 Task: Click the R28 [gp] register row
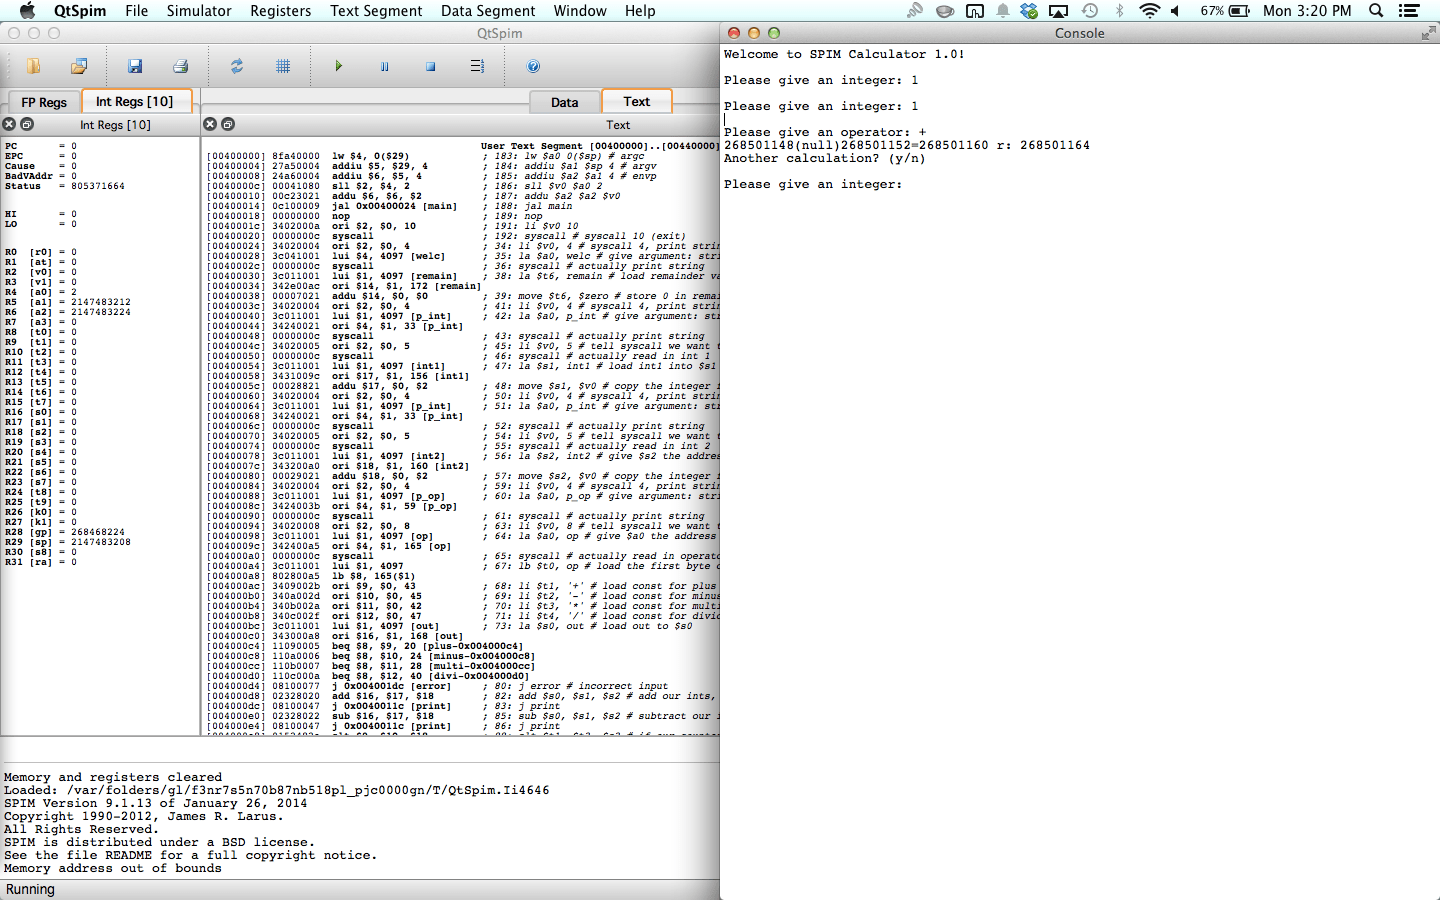point(65,532)
